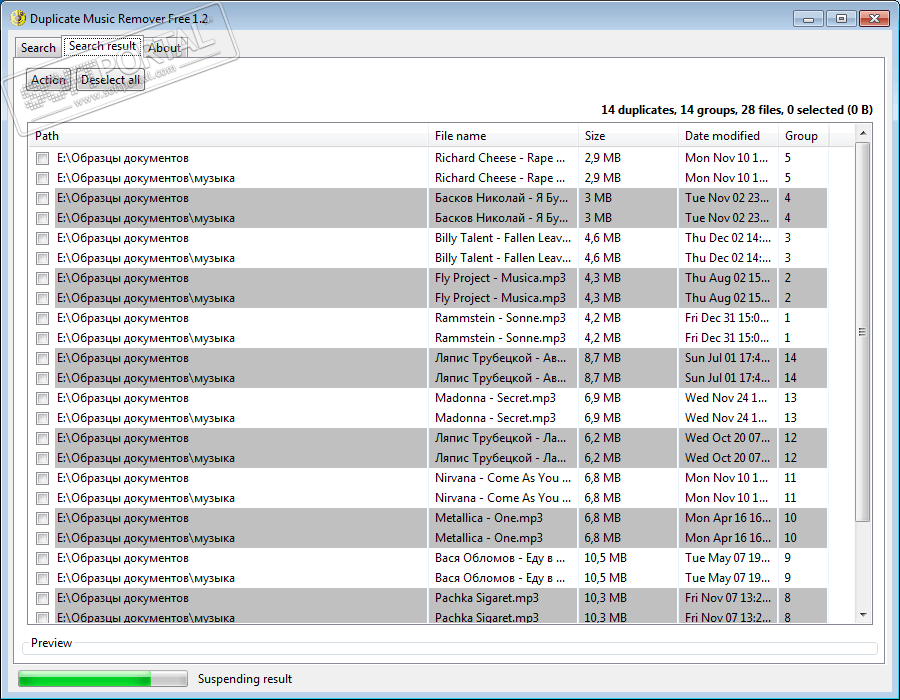Check the Басков Николай row in музыка folder

pos(42,219)
